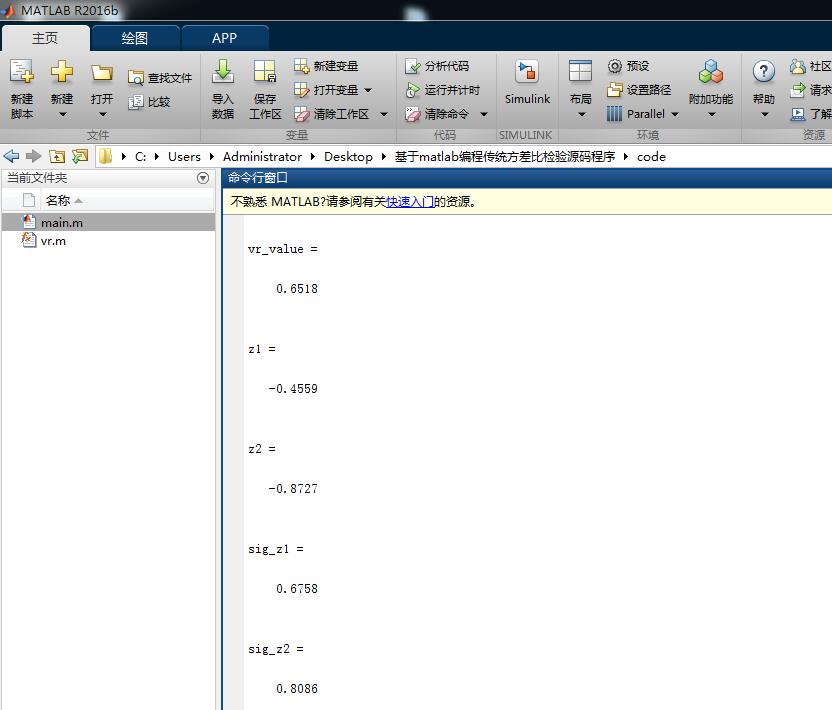Click Open Variable (打开变量) button
Image resolution: width=832 pixels, height=710 pixels.
point(327,90)
